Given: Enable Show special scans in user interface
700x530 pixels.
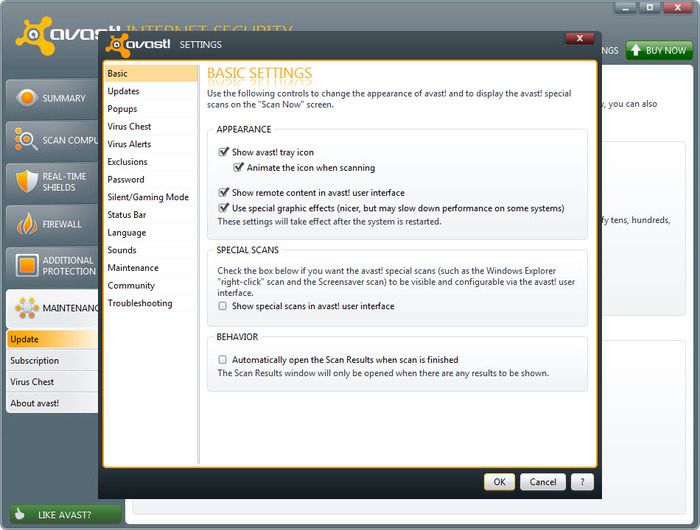Looking at the screenshot, I should pos(224,306).
